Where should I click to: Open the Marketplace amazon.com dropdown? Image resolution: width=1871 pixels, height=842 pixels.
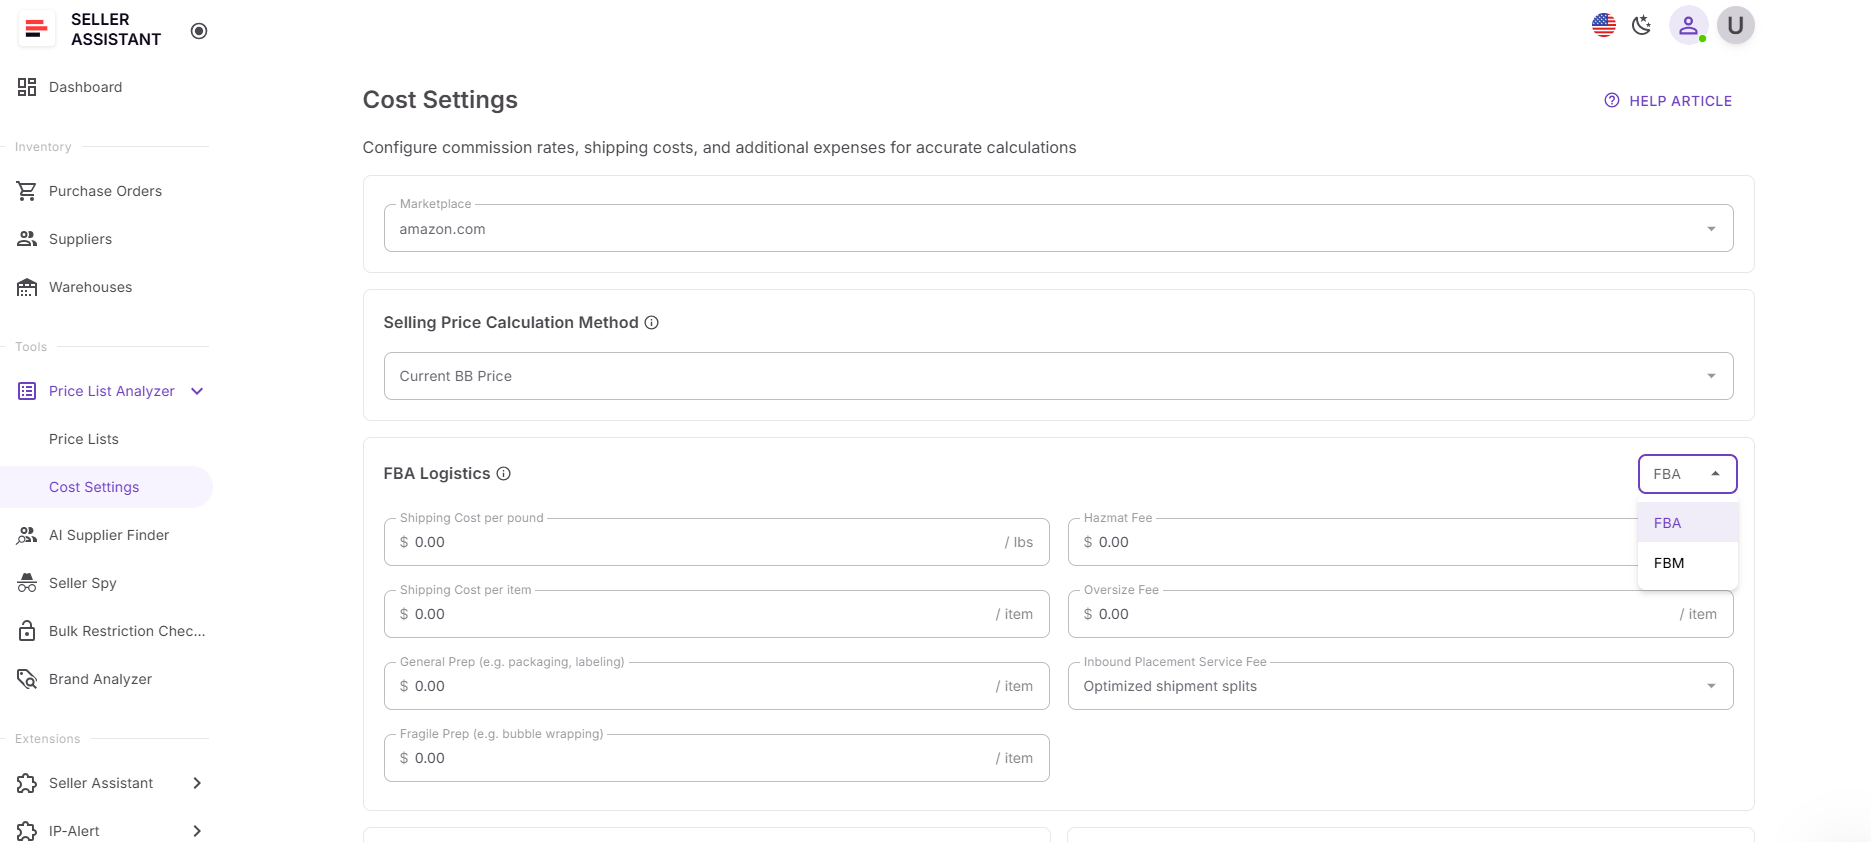(1058, 229)
